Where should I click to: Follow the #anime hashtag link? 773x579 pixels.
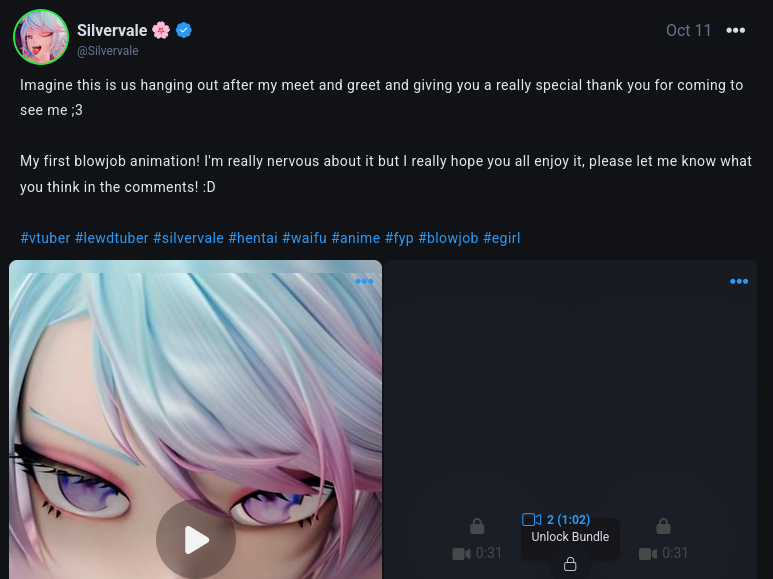pos(355,238)
